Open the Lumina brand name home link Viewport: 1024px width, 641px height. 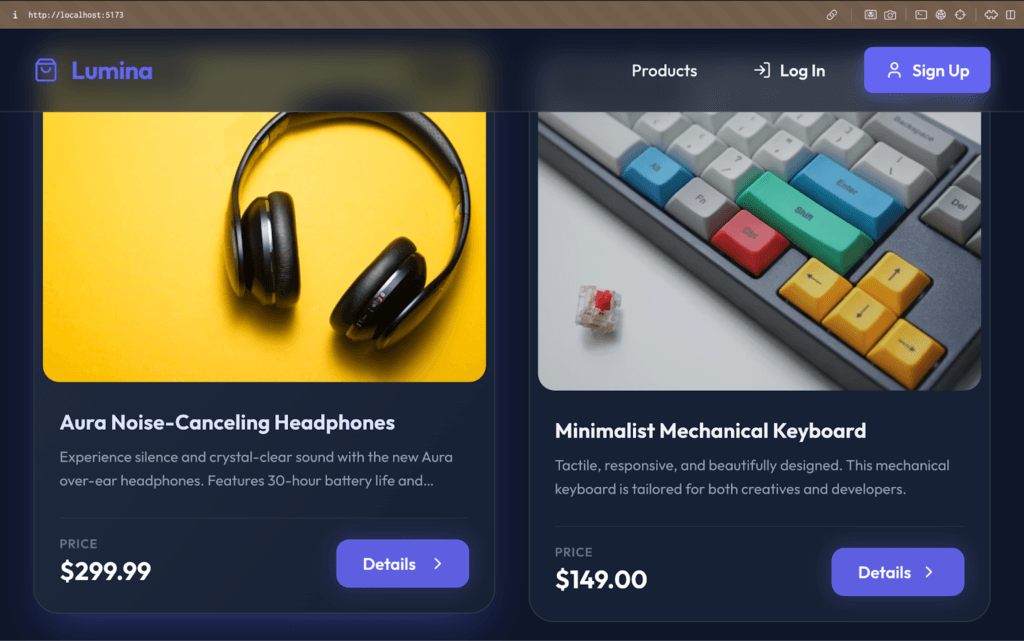[112, 70]
